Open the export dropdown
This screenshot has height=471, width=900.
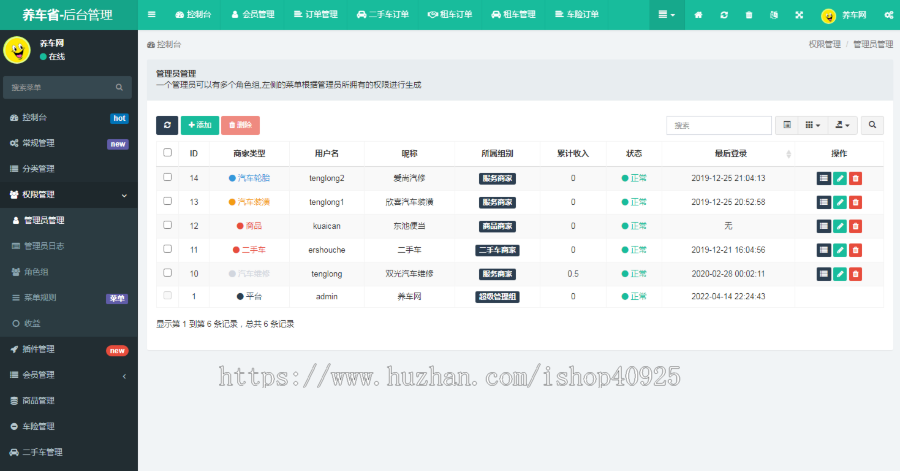(x=842, y=125)
